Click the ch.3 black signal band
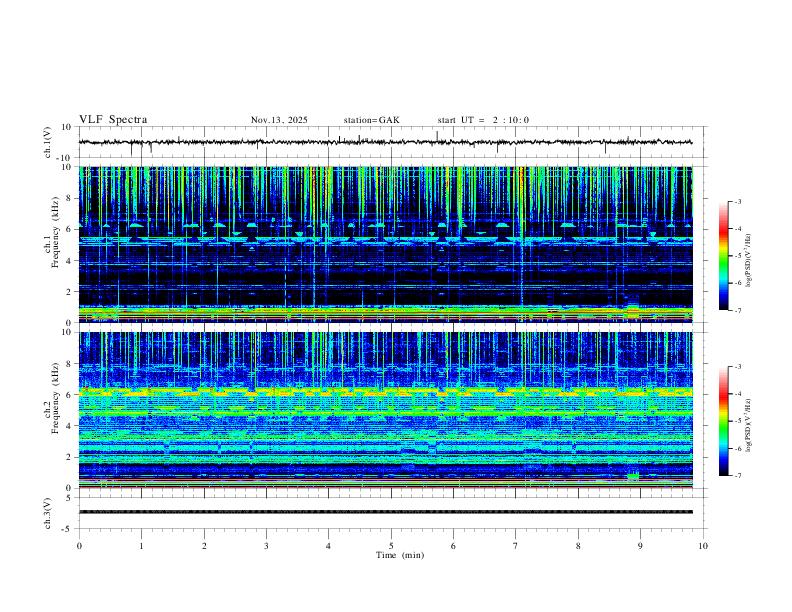792x612 pixels. (385, 512)
